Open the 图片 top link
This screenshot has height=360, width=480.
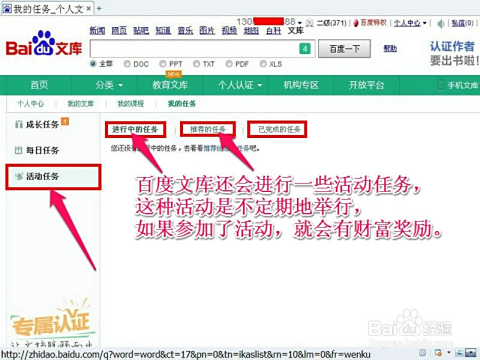(x=207, y=31)
